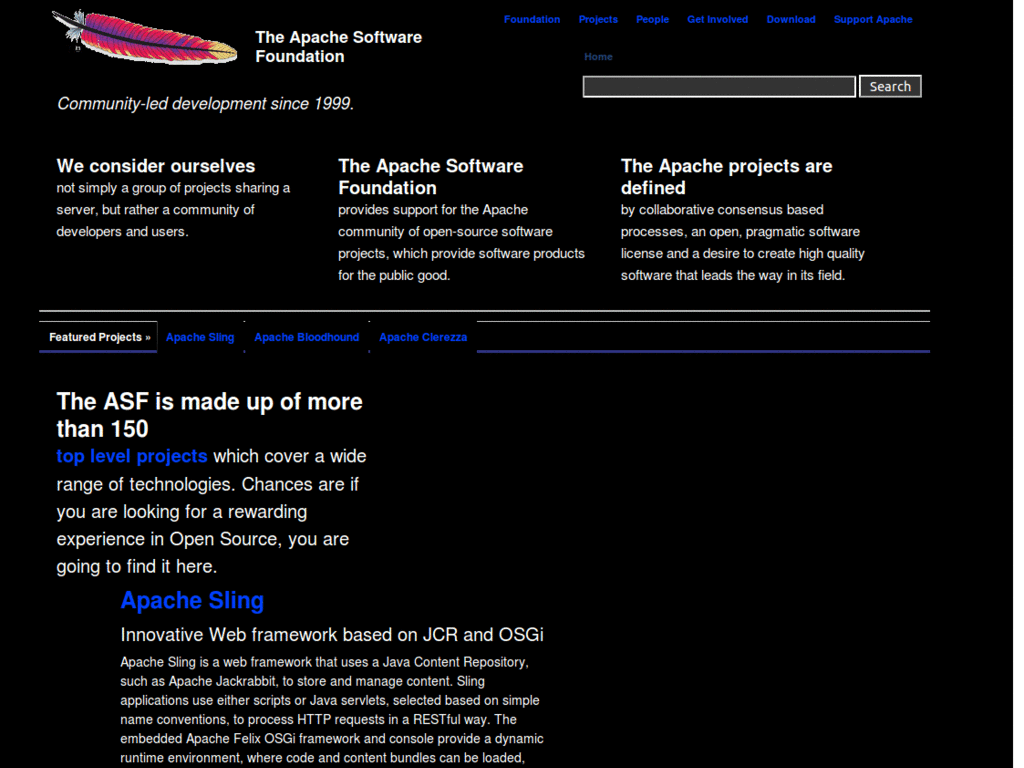Screen dimensions: 1024x768
Task: Switch to the Apache Sling tab
Action: (x=200, y=337)
